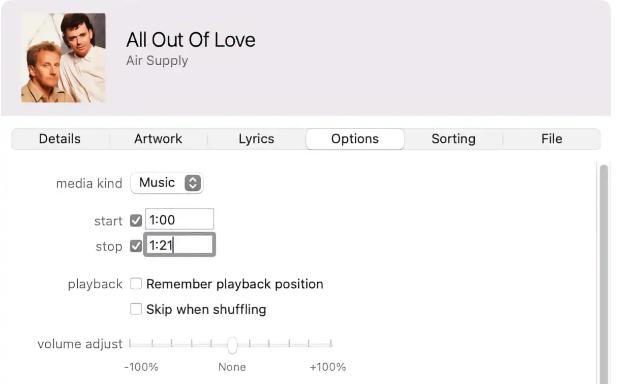Click the song title All Out Of Love
This screenshot has height=392, width=619.
[191, 40]
